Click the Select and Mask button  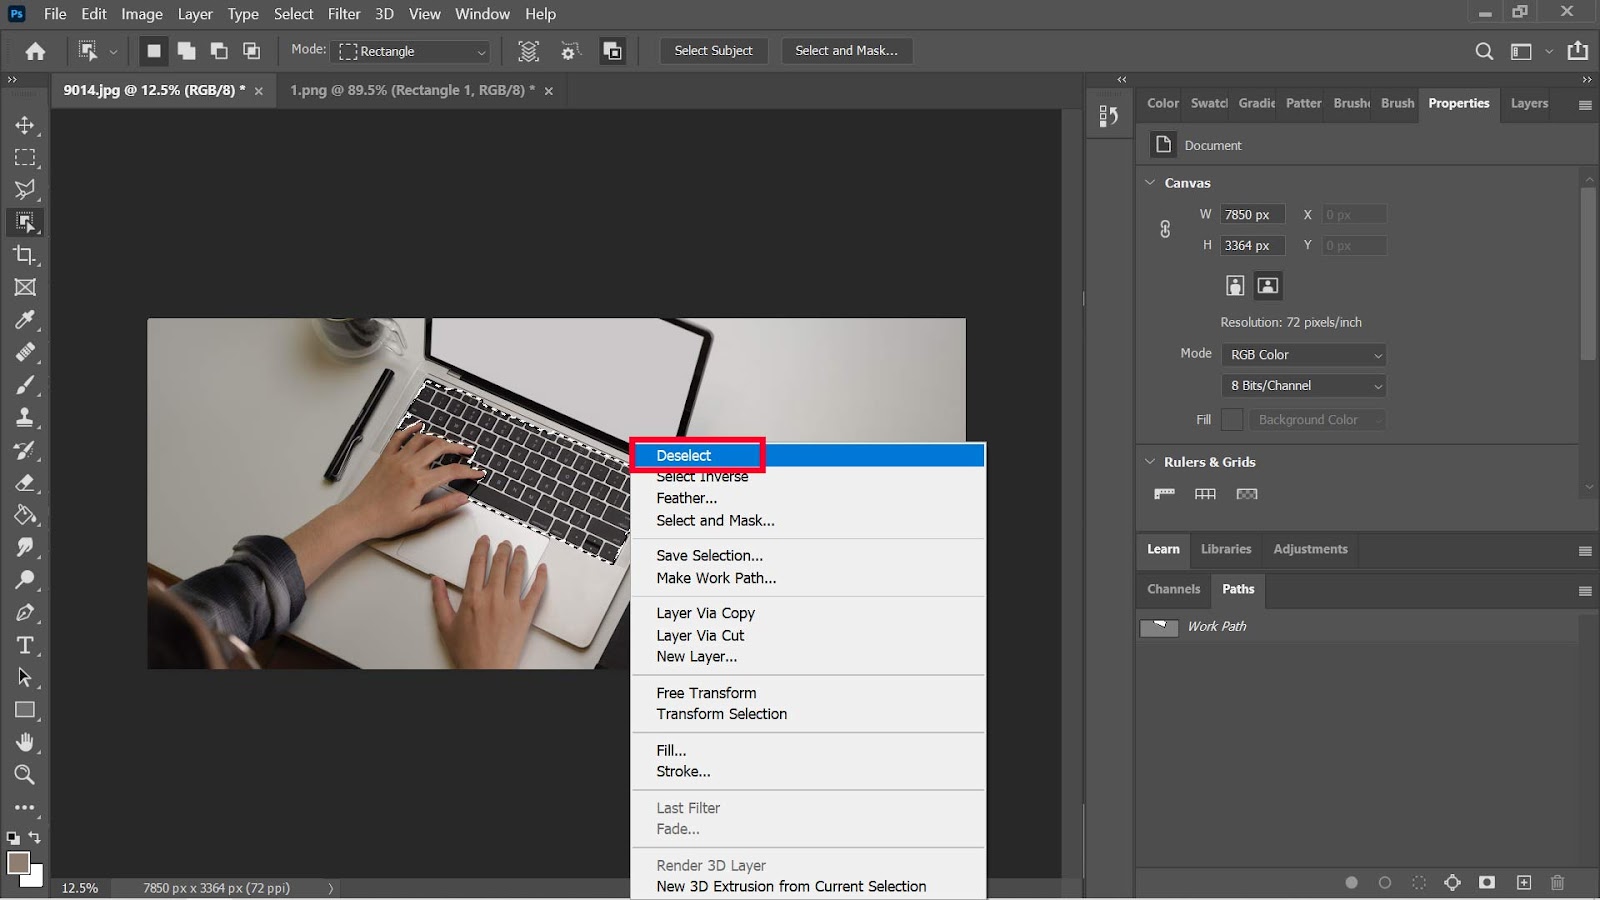coord(846,51)
